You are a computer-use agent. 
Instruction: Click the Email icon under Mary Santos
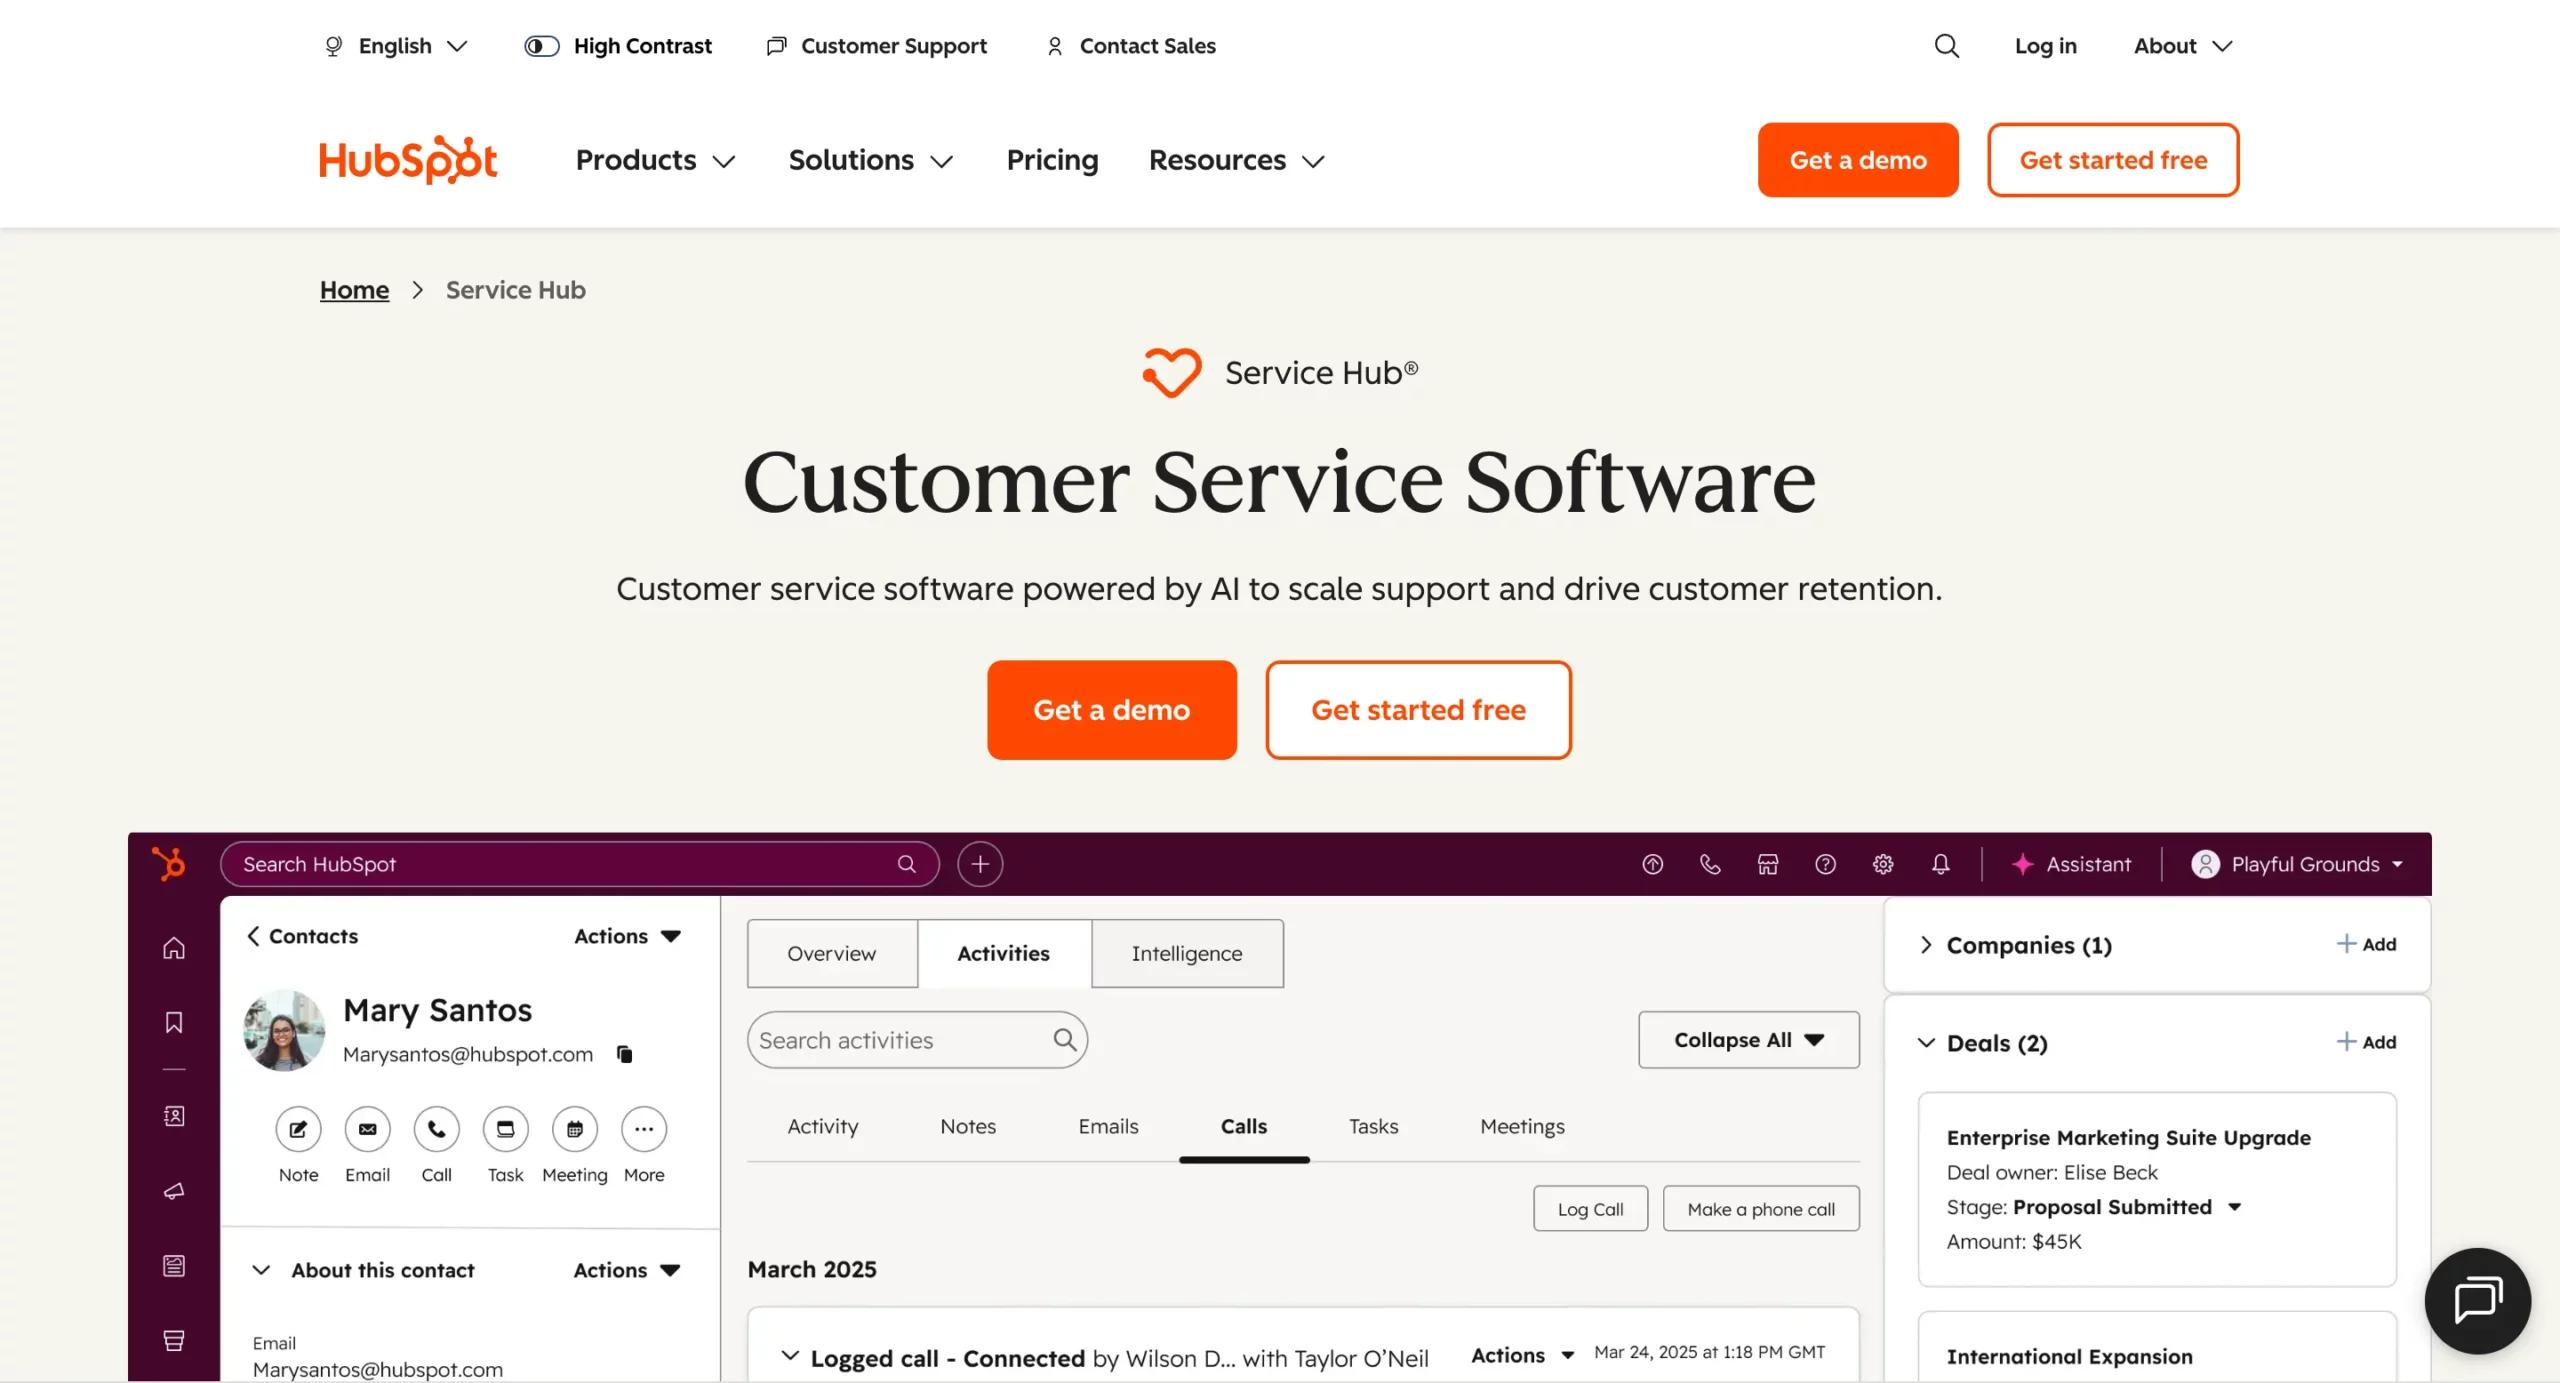pos(367,1129)
